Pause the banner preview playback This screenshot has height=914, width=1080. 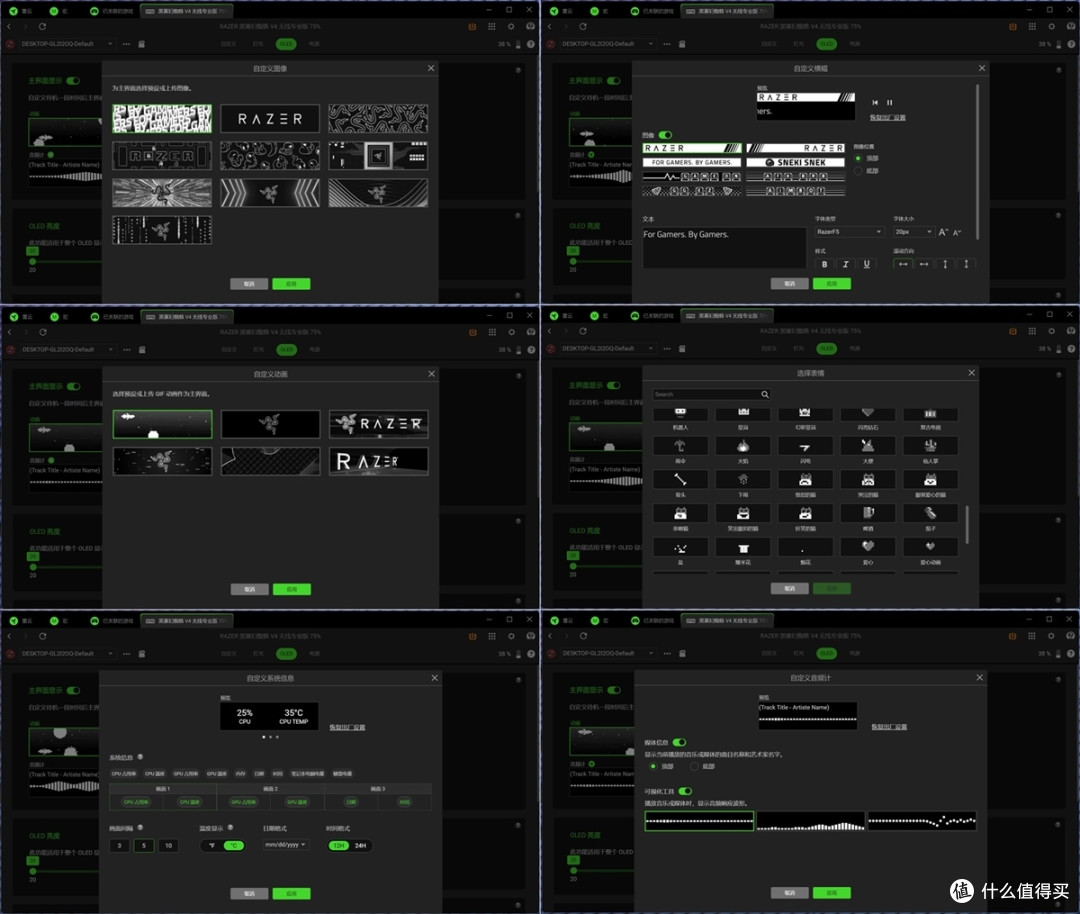889,103
